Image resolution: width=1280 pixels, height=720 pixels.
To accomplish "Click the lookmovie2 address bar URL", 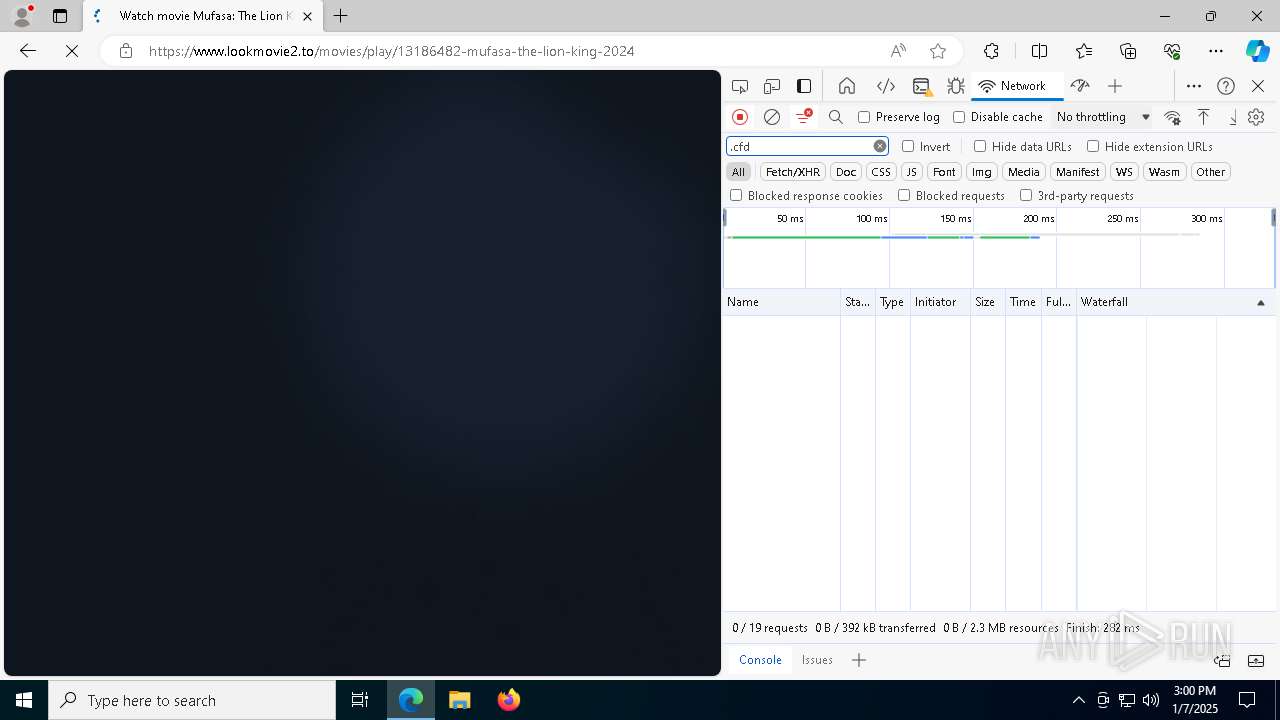I will coord(391,51).
